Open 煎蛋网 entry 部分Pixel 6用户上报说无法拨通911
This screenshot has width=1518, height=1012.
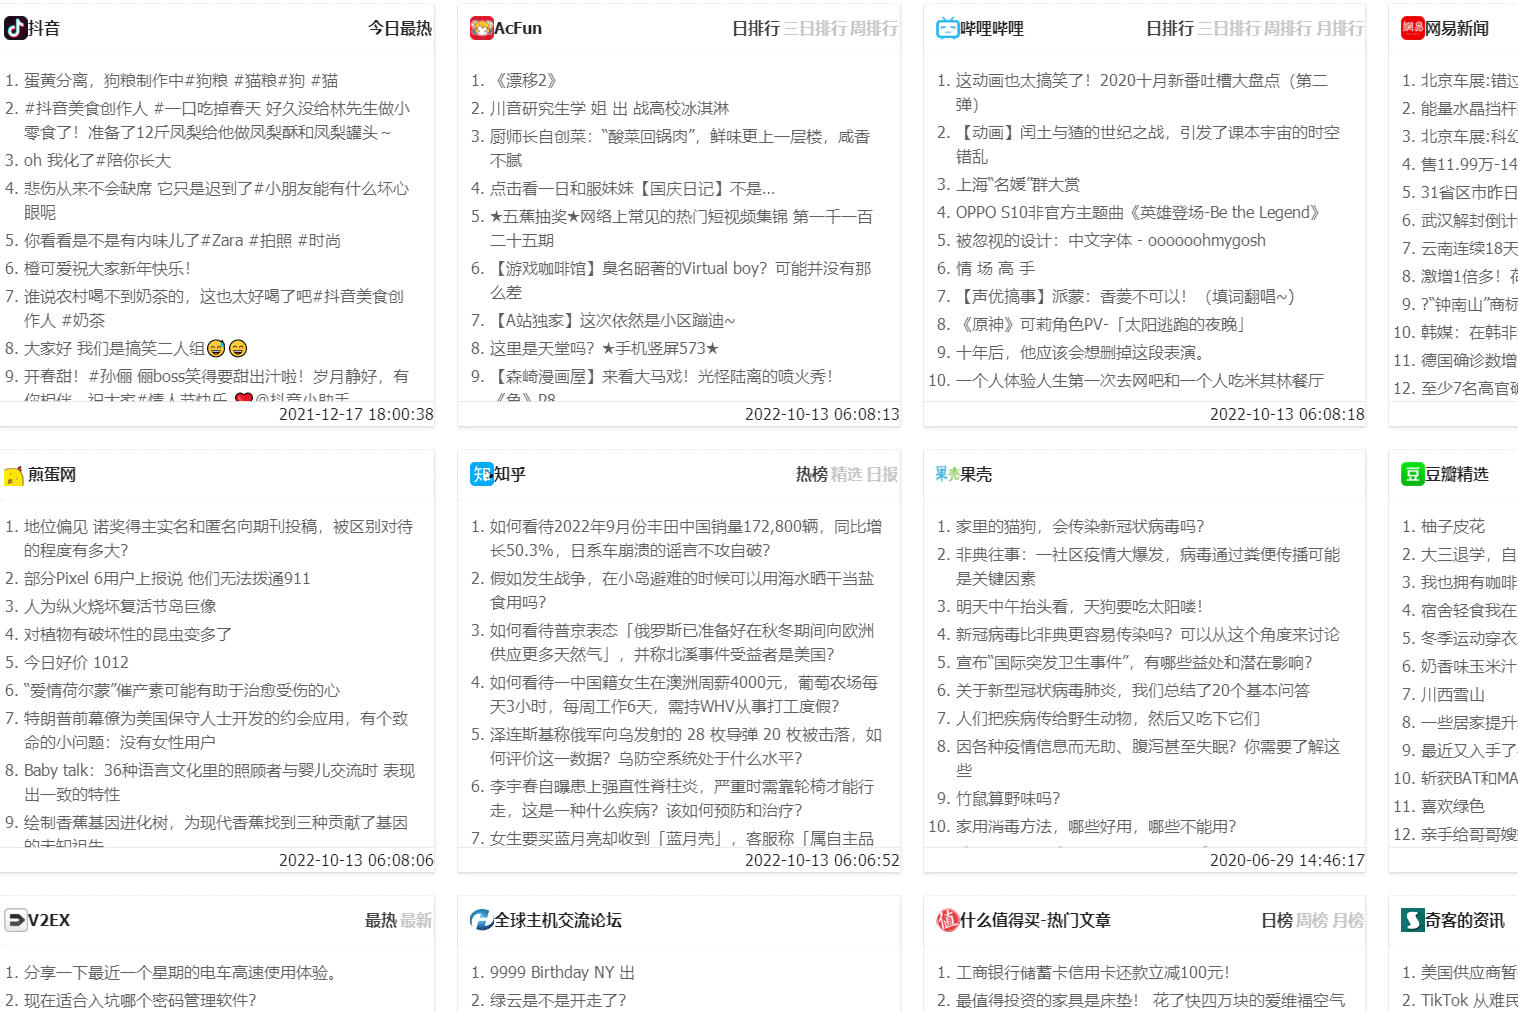[167, 578]
